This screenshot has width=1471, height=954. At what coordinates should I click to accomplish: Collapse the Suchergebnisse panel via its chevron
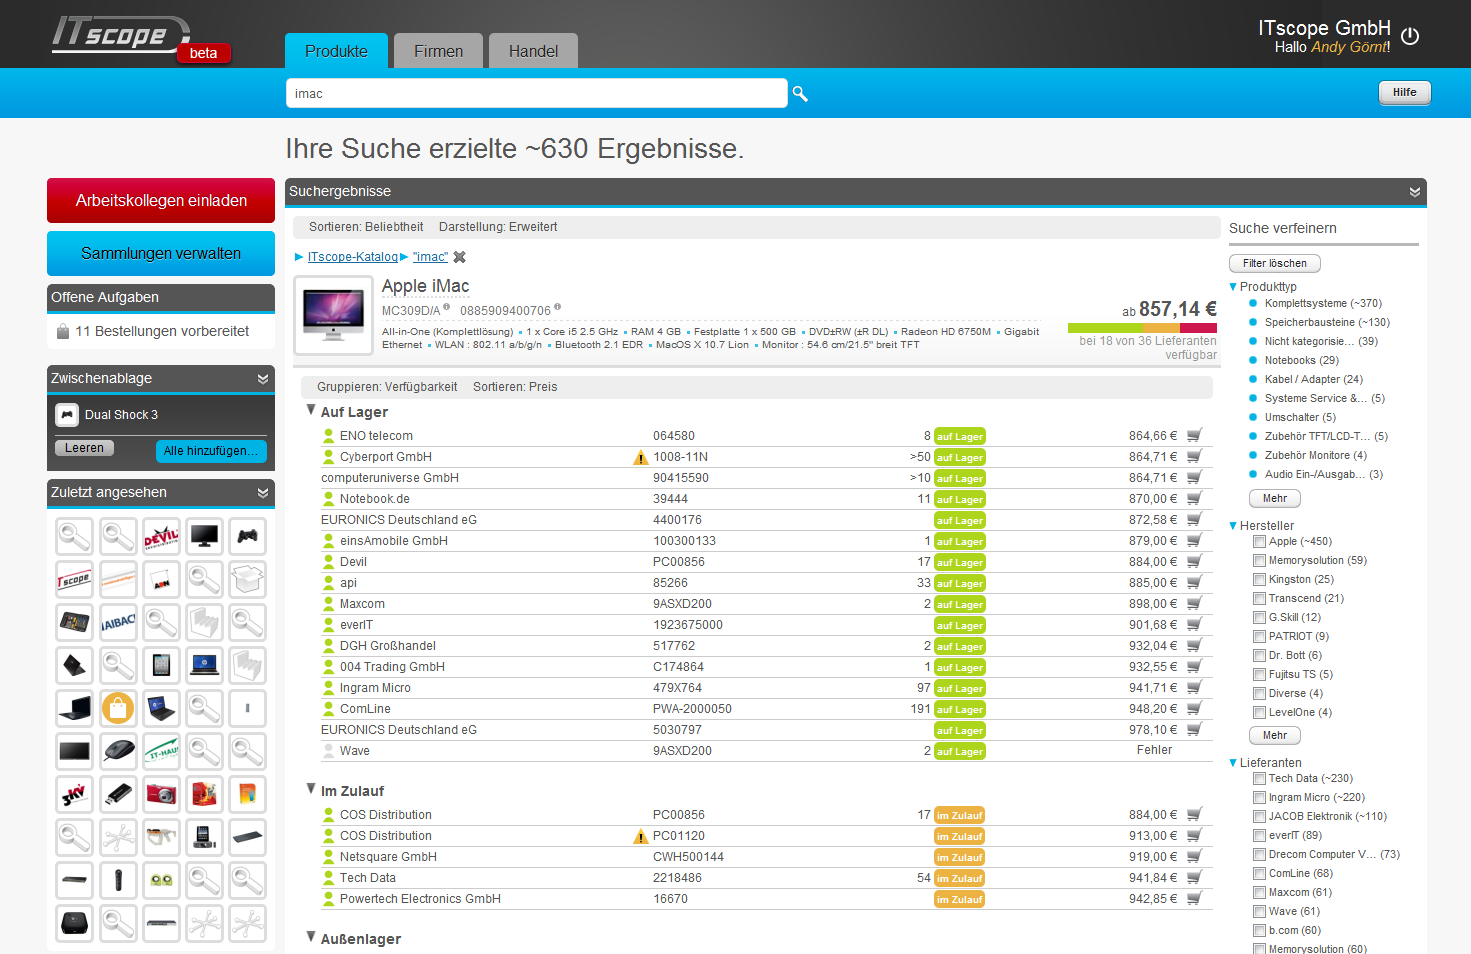coord(1415,192)
